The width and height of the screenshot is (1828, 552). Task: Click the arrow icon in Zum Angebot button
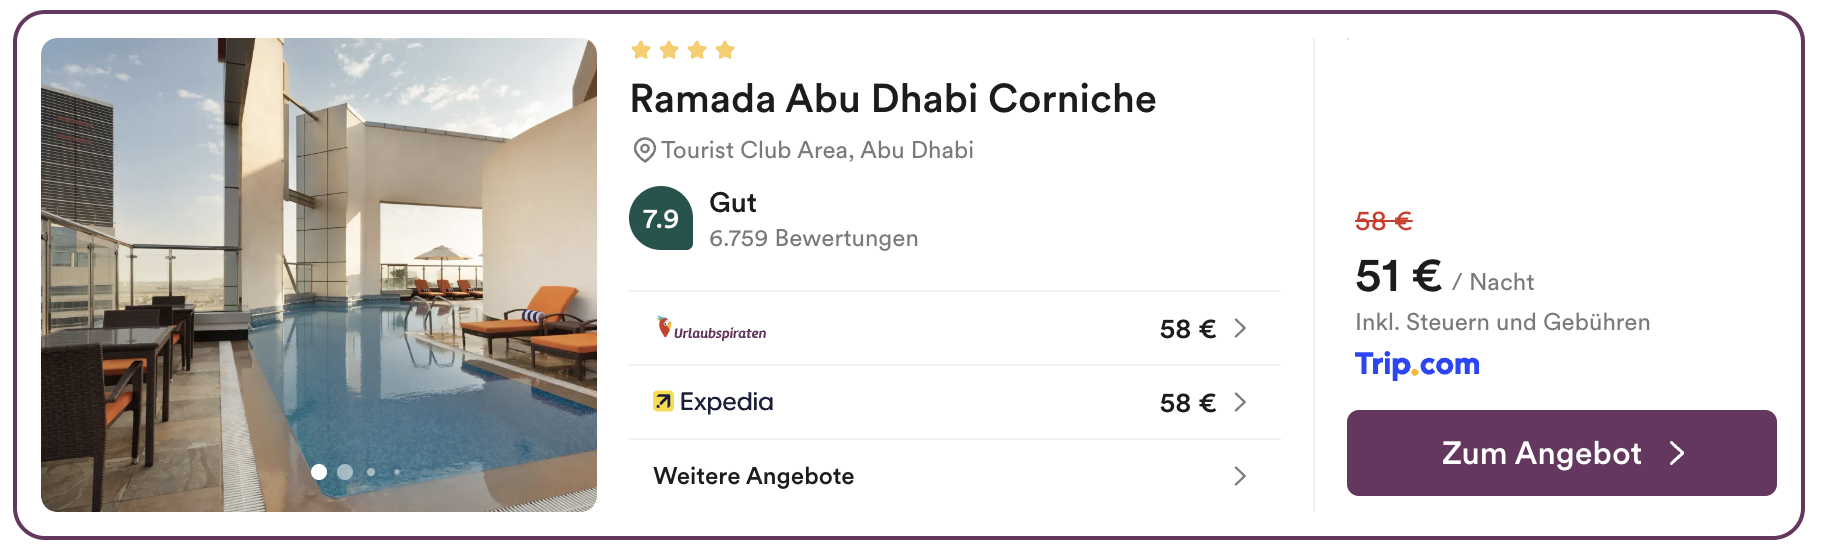click(x=1677, y=454)
